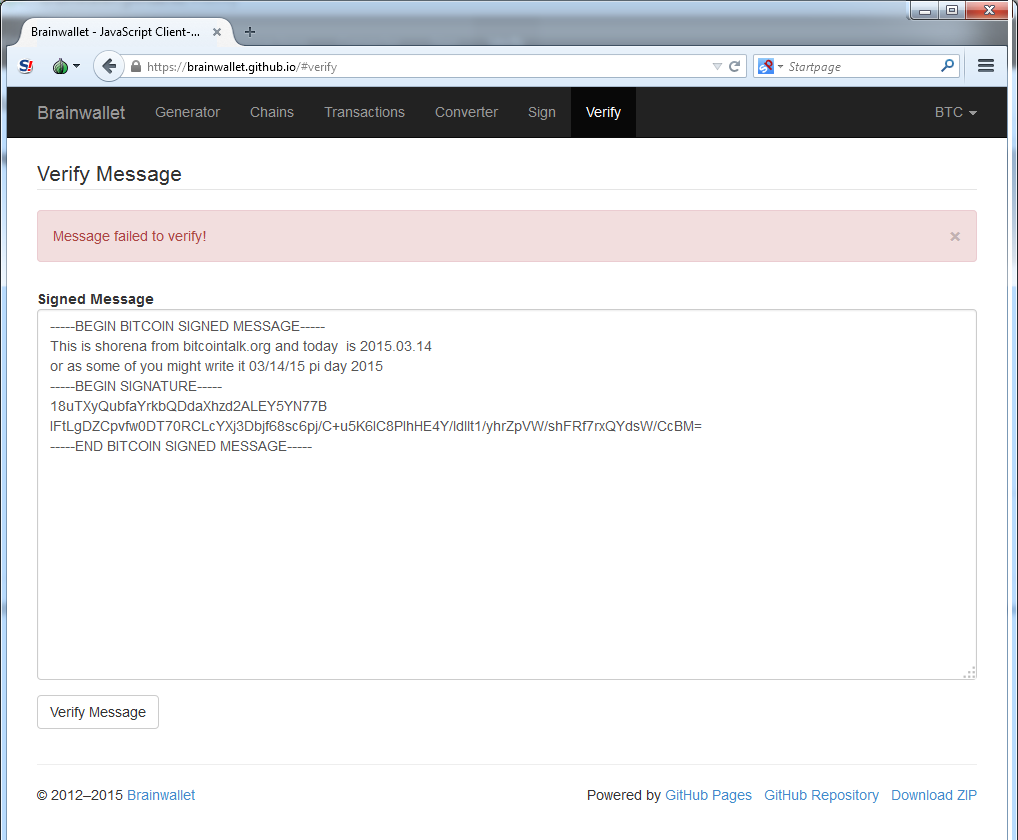Open the Tor onion button menu
Image resolution: width=1018 pixels, height=840 pixels.
coord(66,66)
